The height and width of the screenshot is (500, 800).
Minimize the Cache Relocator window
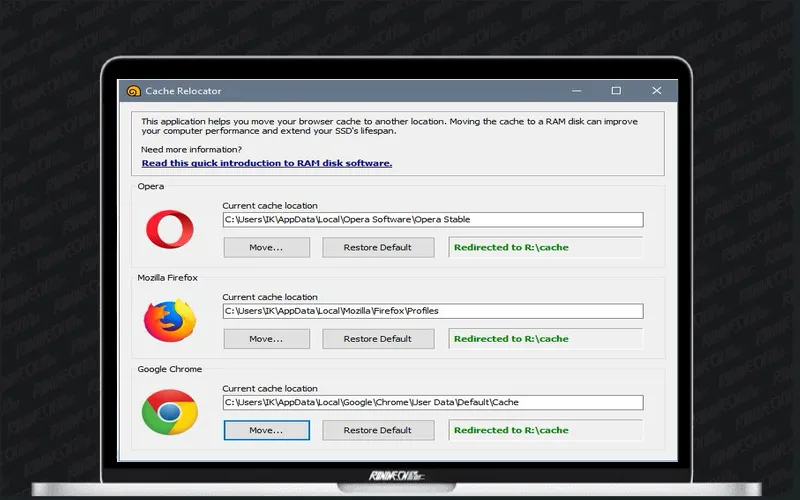pyautogui.click(x=577, y=91)
